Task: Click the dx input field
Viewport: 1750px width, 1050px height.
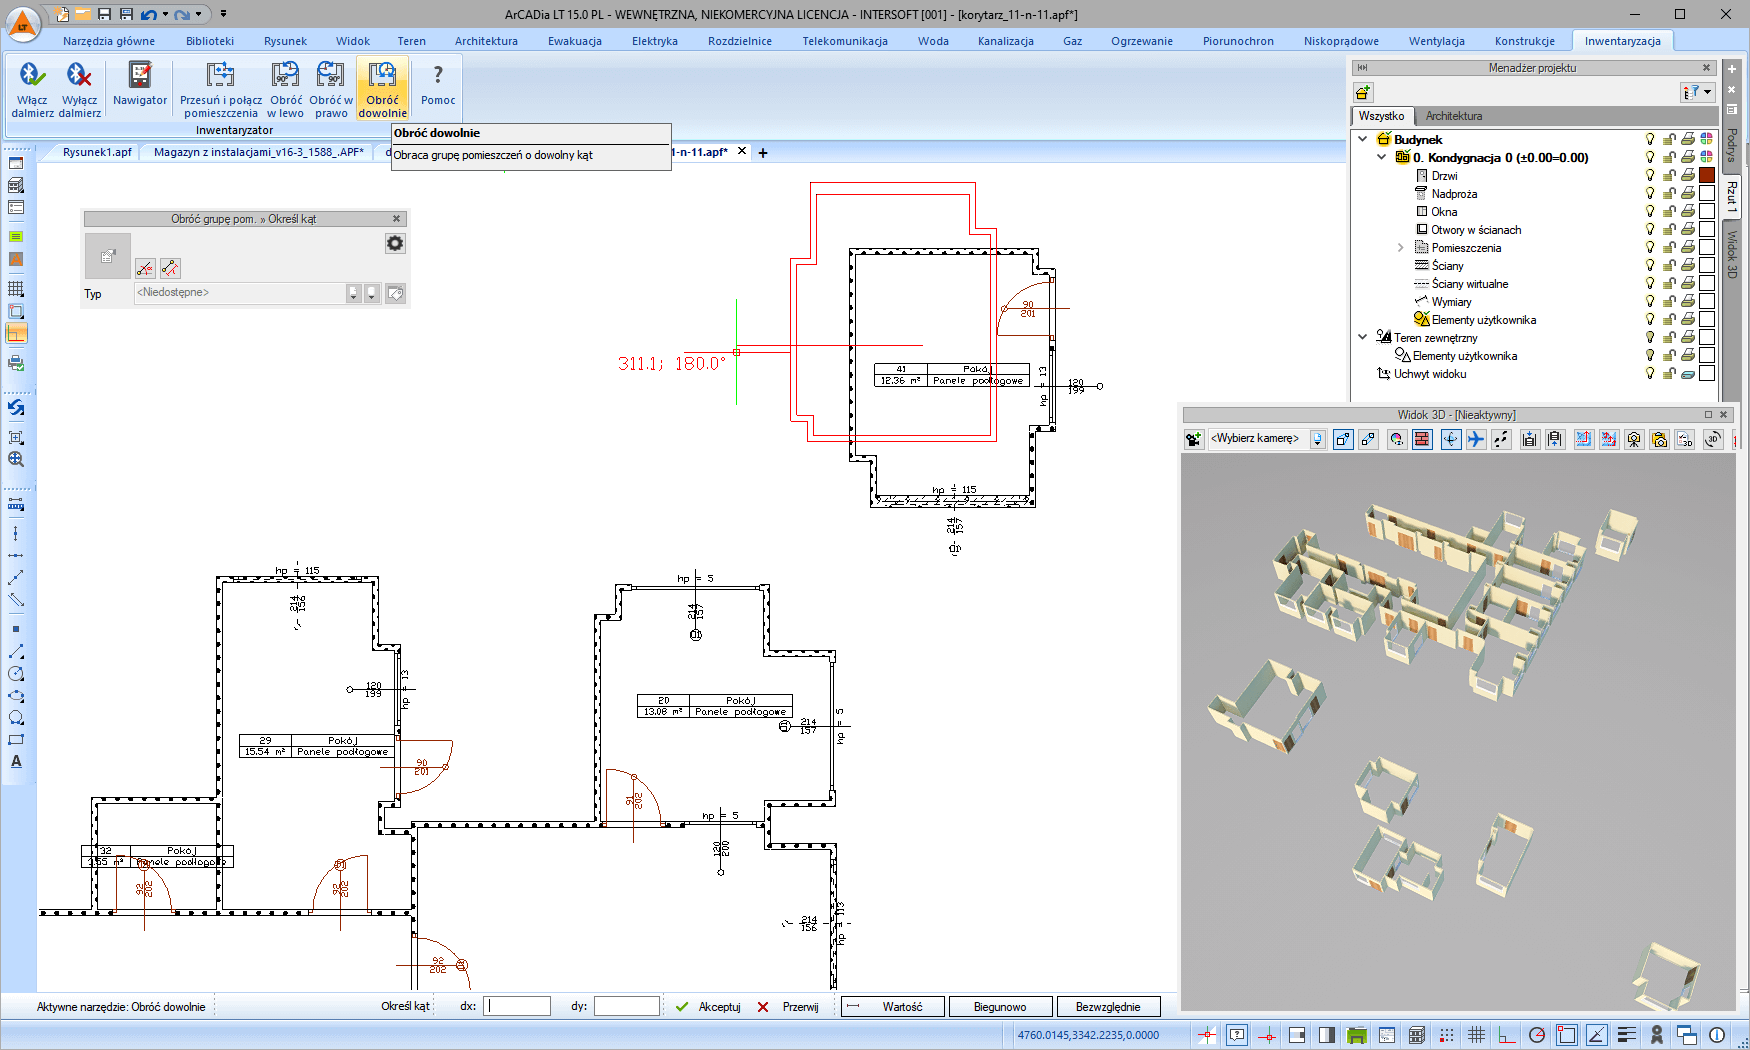Action: [x=517, y=1006]
